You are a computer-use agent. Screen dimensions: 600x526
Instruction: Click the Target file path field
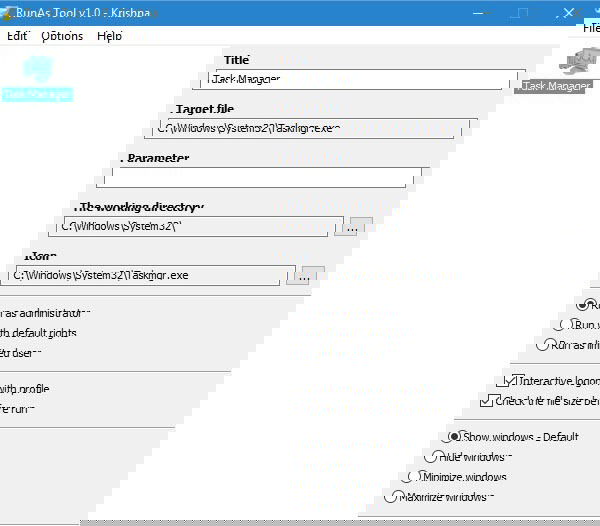click(x=311, y=128)
